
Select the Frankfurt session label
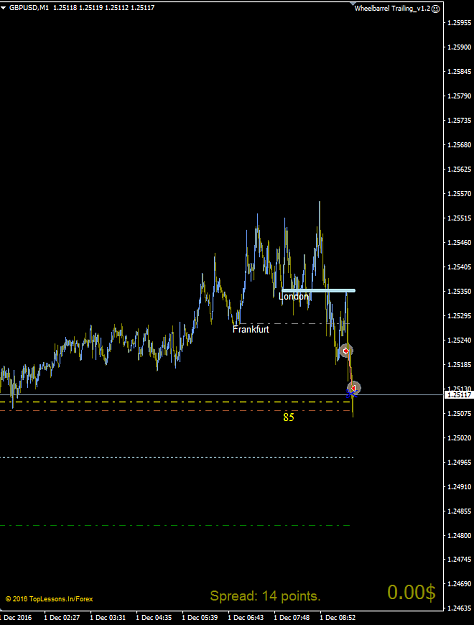point(251,329)
